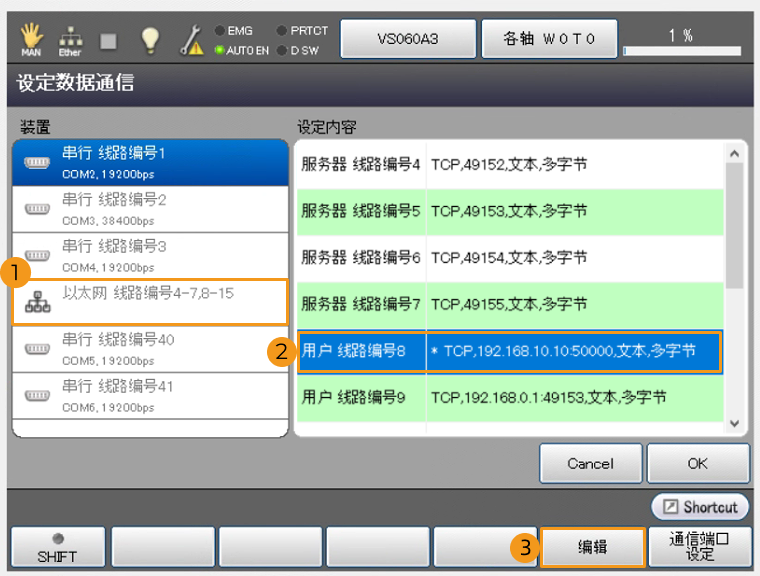Toggle the SHIFT key button
Image resolution: width=760 pixels, height=576 pixels.
58,547
